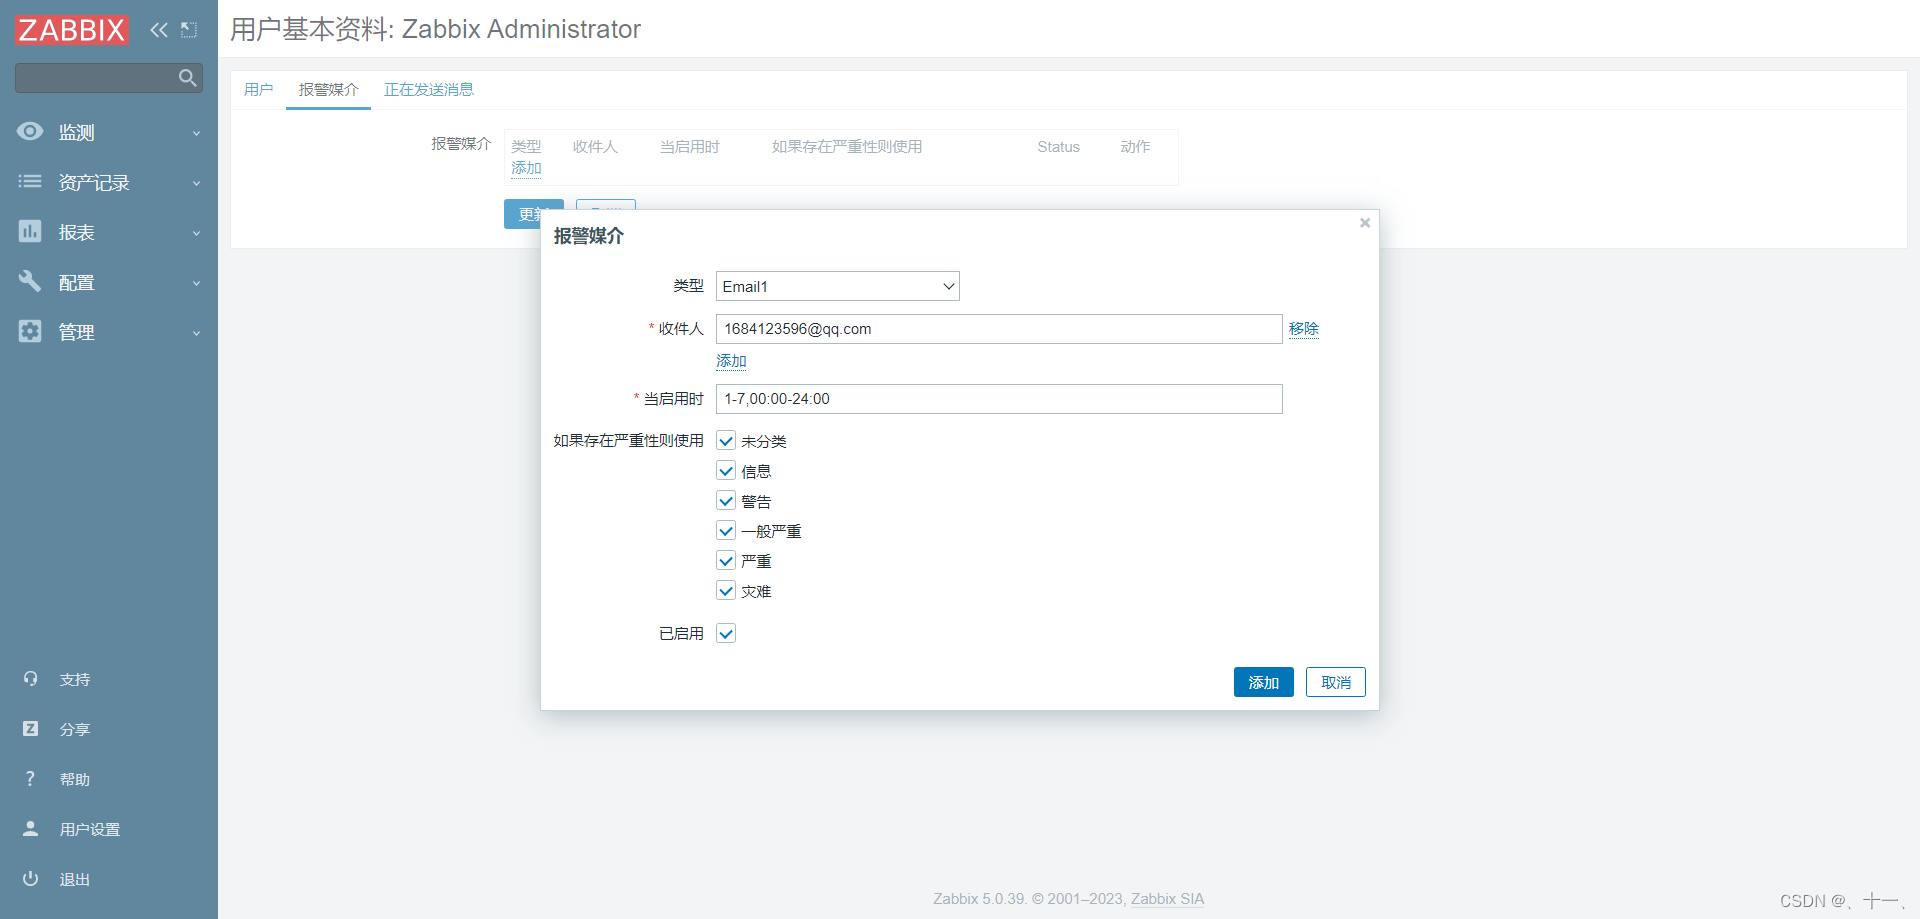
Task: Expand the 配置 menu chevron
Action: 196,283
